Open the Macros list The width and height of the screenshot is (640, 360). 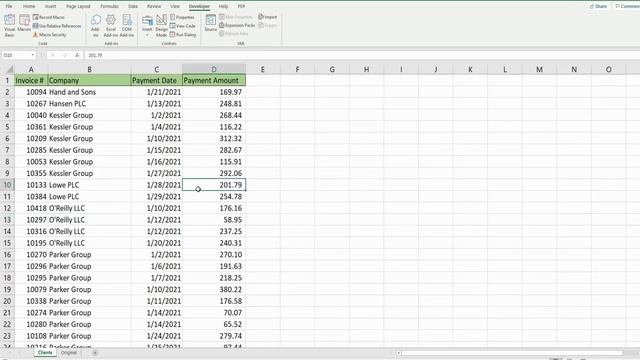click(x=24, y=24)
